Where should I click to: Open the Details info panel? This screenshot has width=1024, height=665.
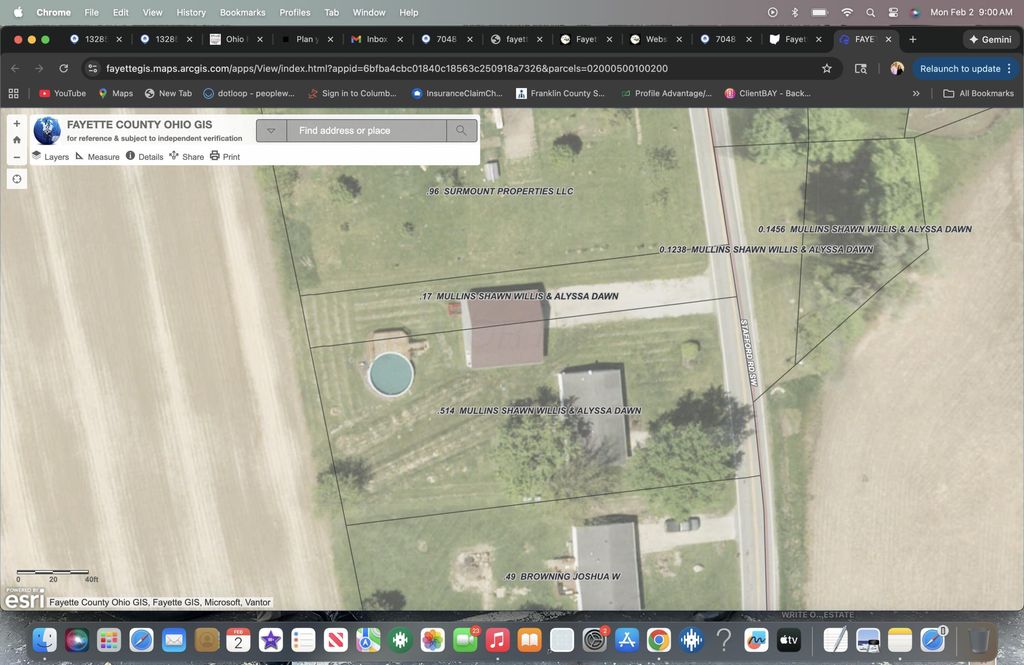coord(144,157)
